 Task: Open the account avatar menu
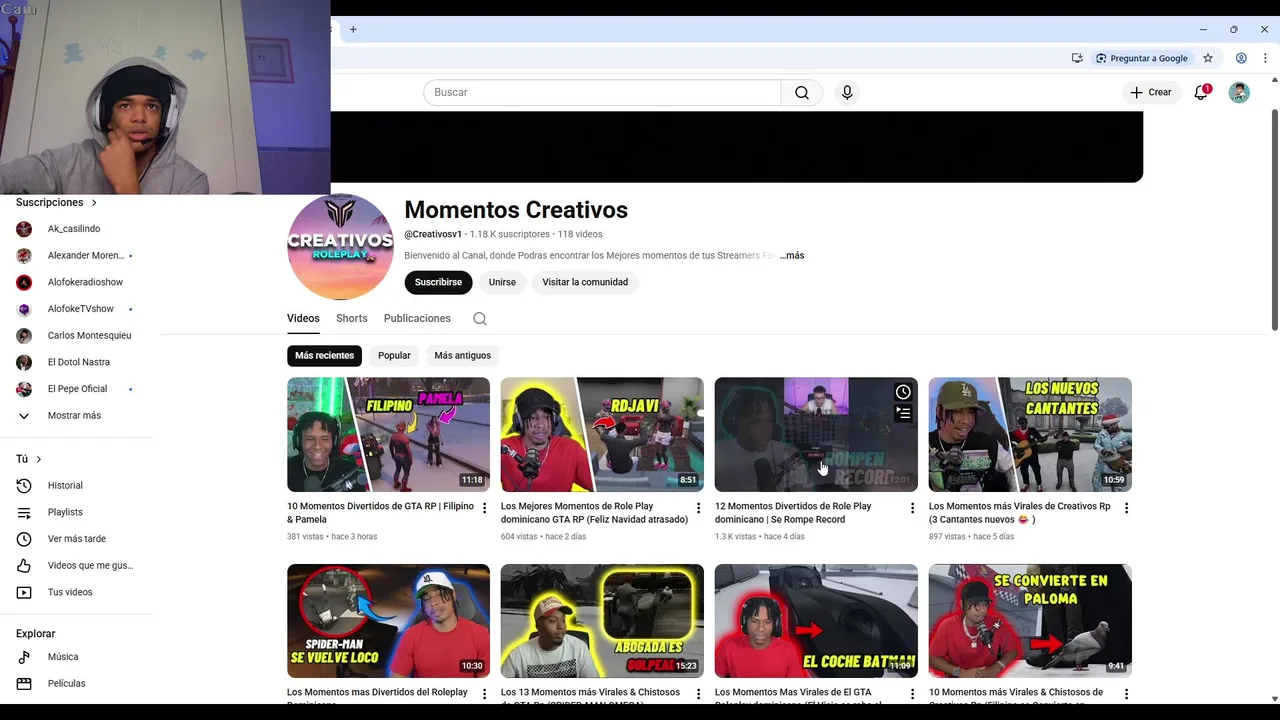pos(1239,92)
